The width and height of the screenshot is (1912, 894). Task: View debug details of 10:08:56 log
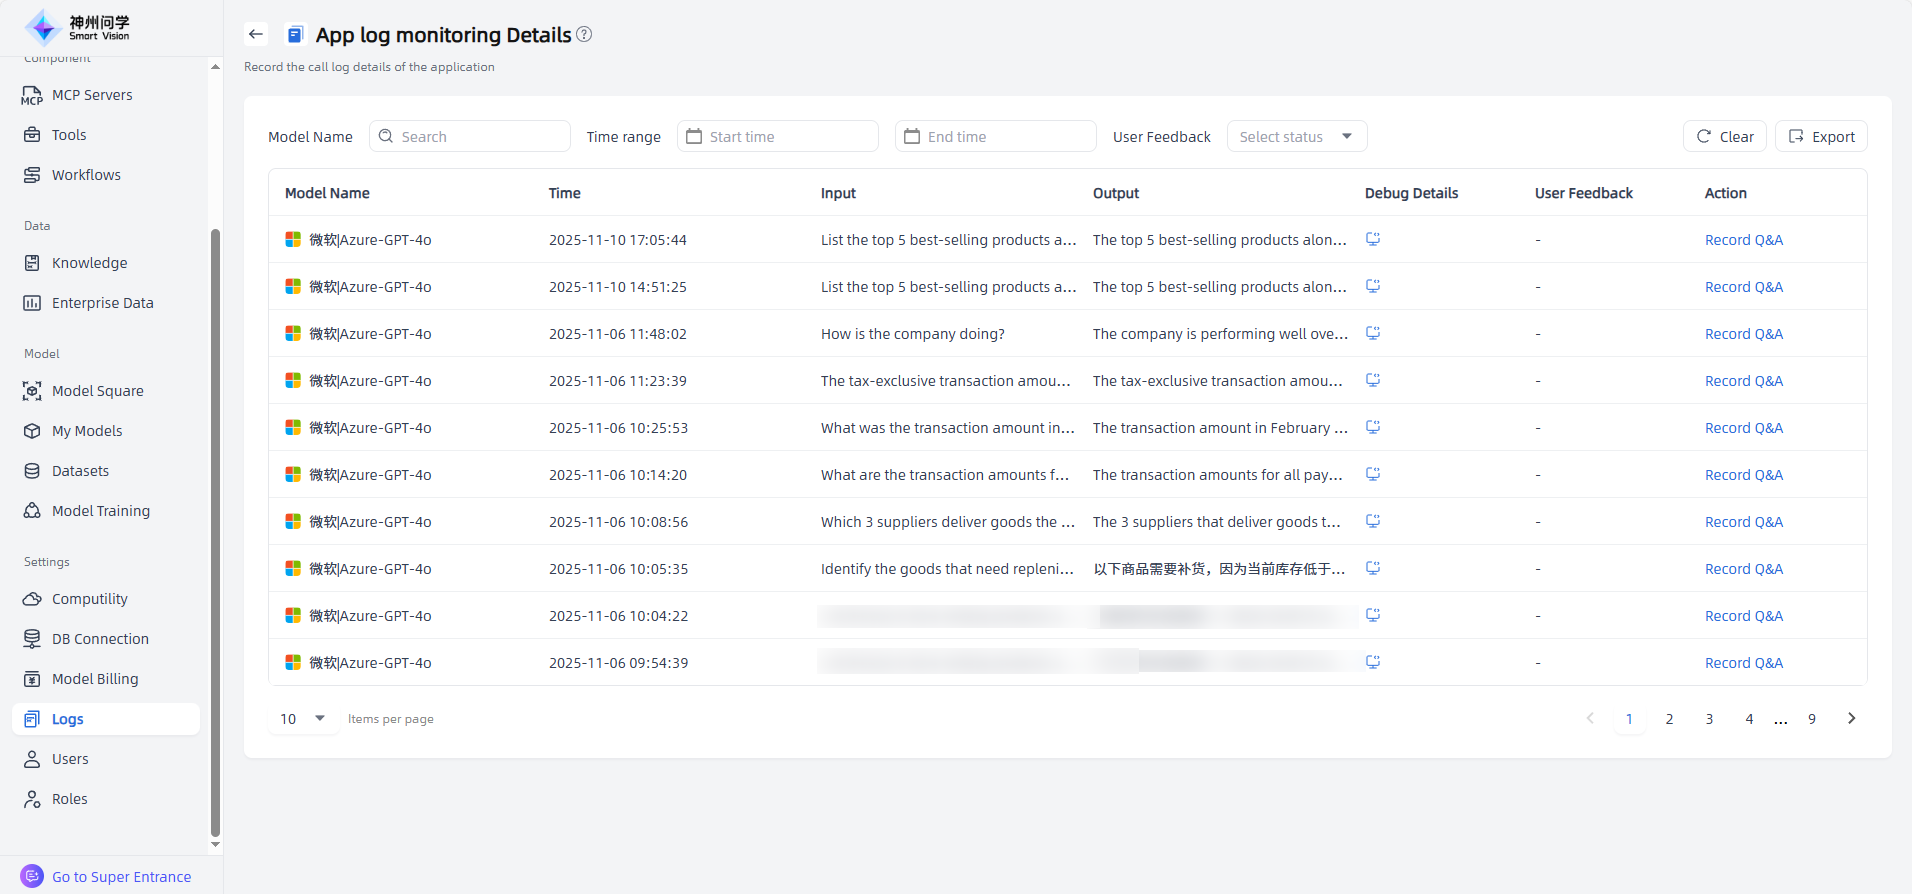click(x=1373, y=521)
